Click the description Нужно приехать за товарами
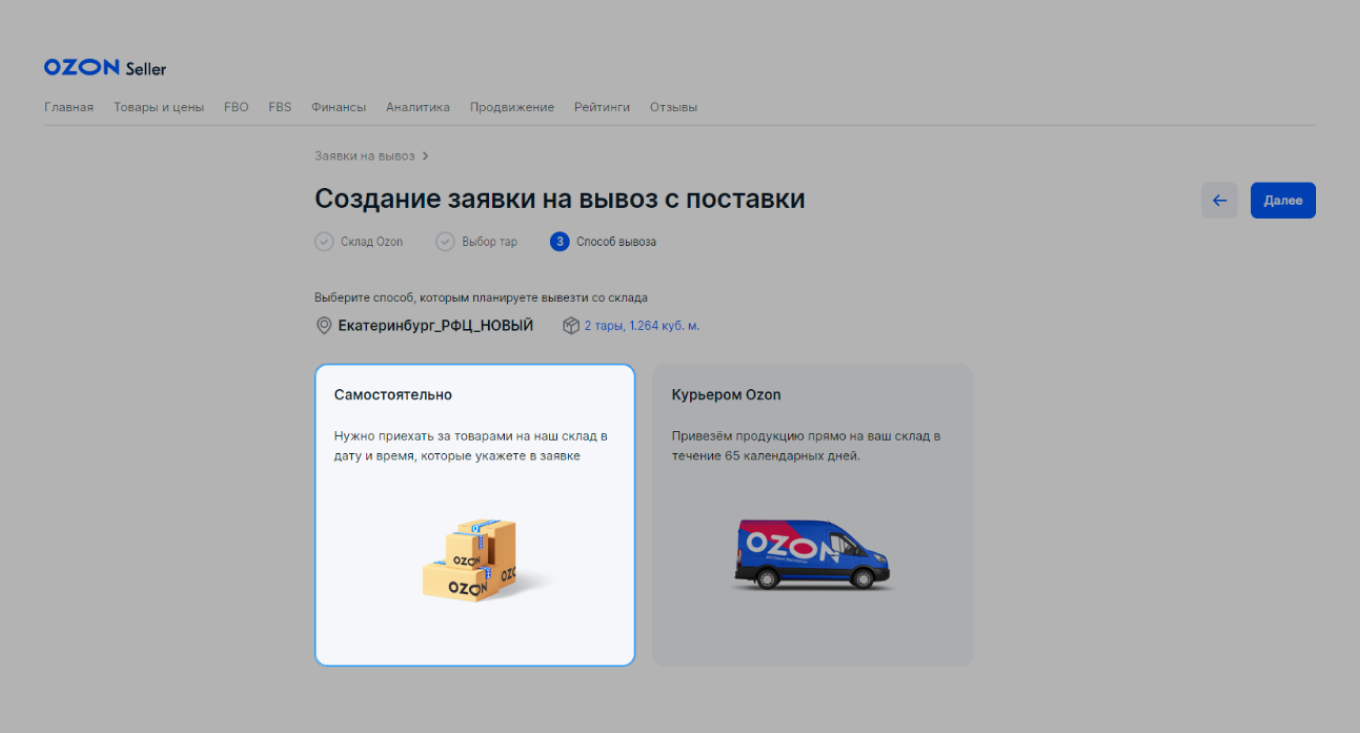The image size is (1360, 733). pyautogui.click(x=471, y=446)
